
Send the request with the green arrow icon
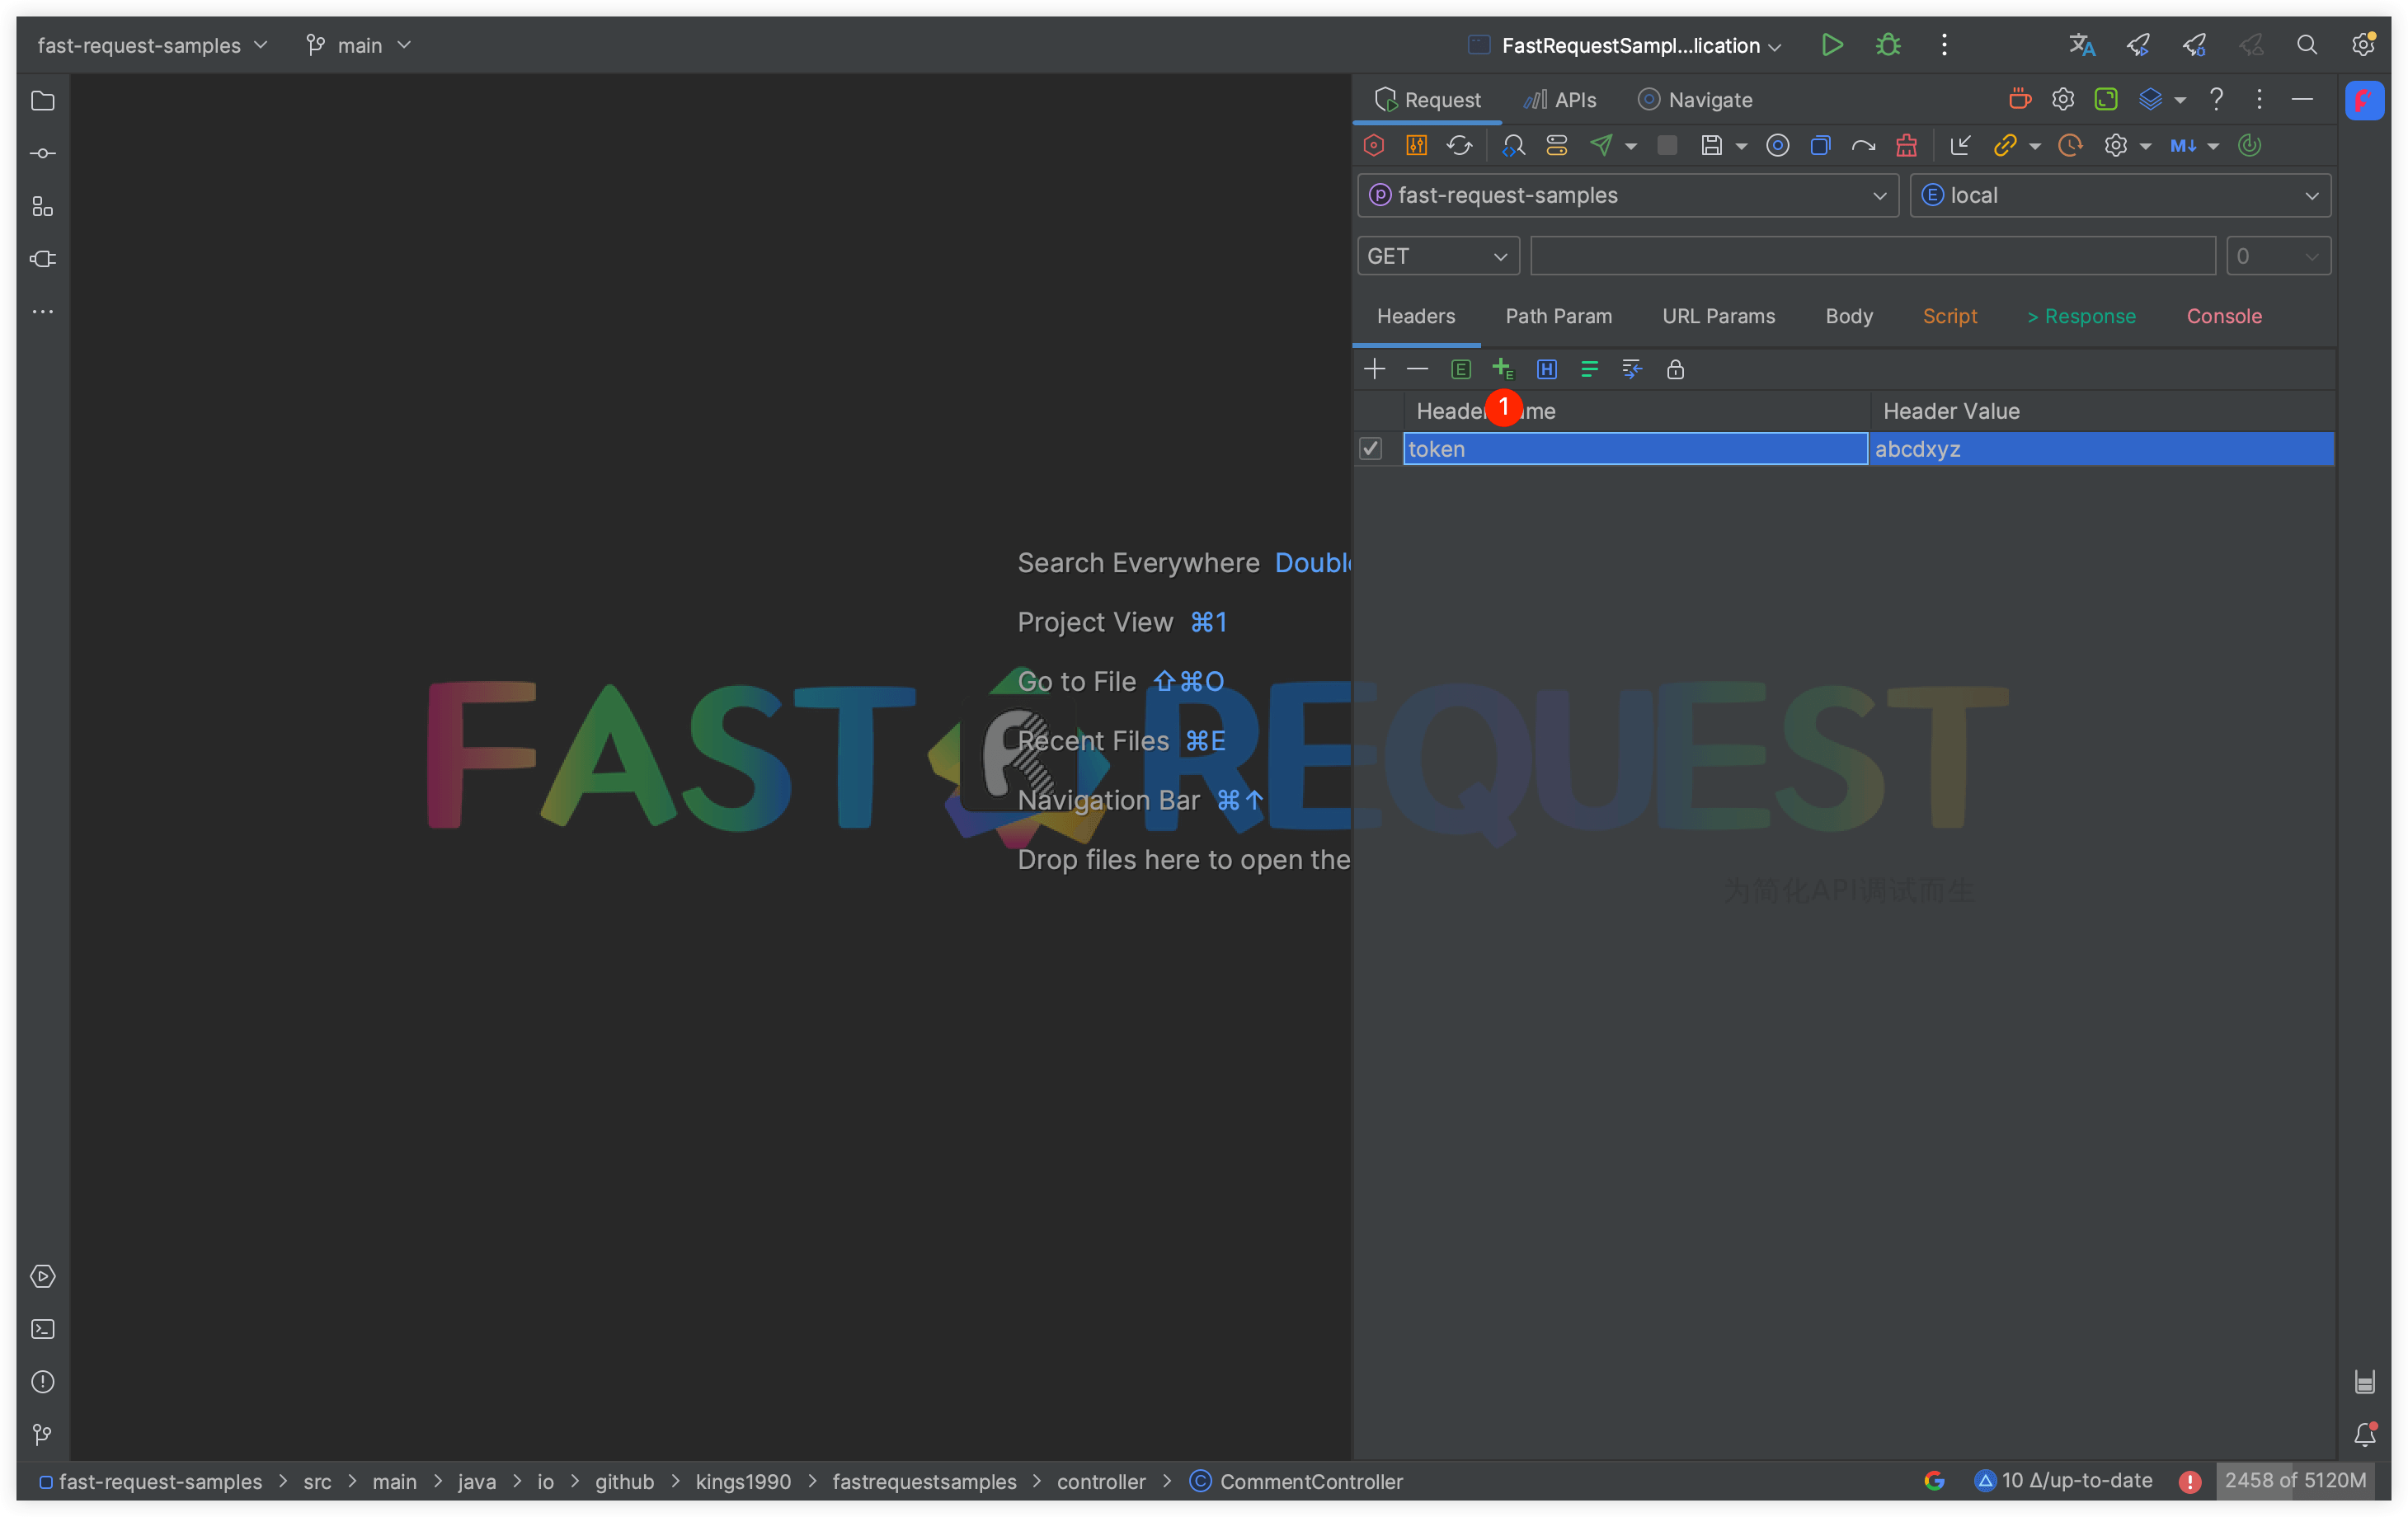pyautogui.click(x=1603, y=145)
